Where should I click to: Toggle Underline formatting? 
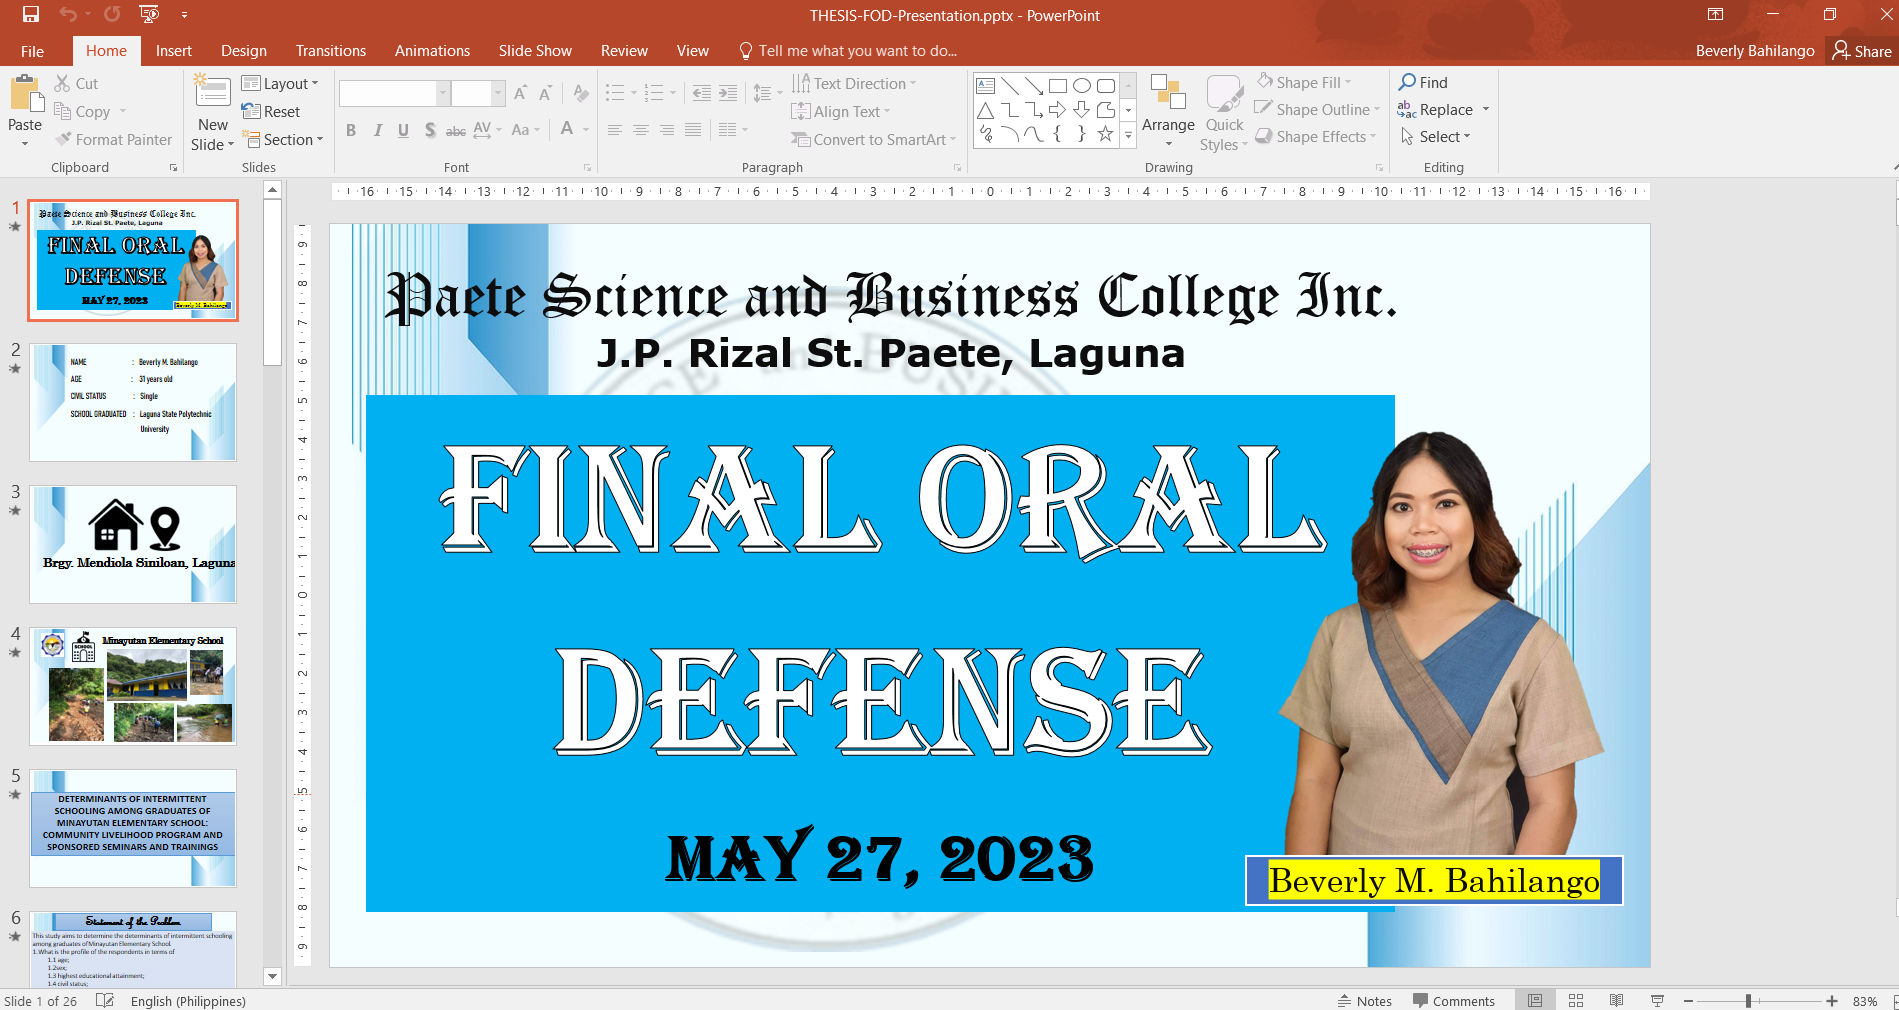[x=403, y=130]
